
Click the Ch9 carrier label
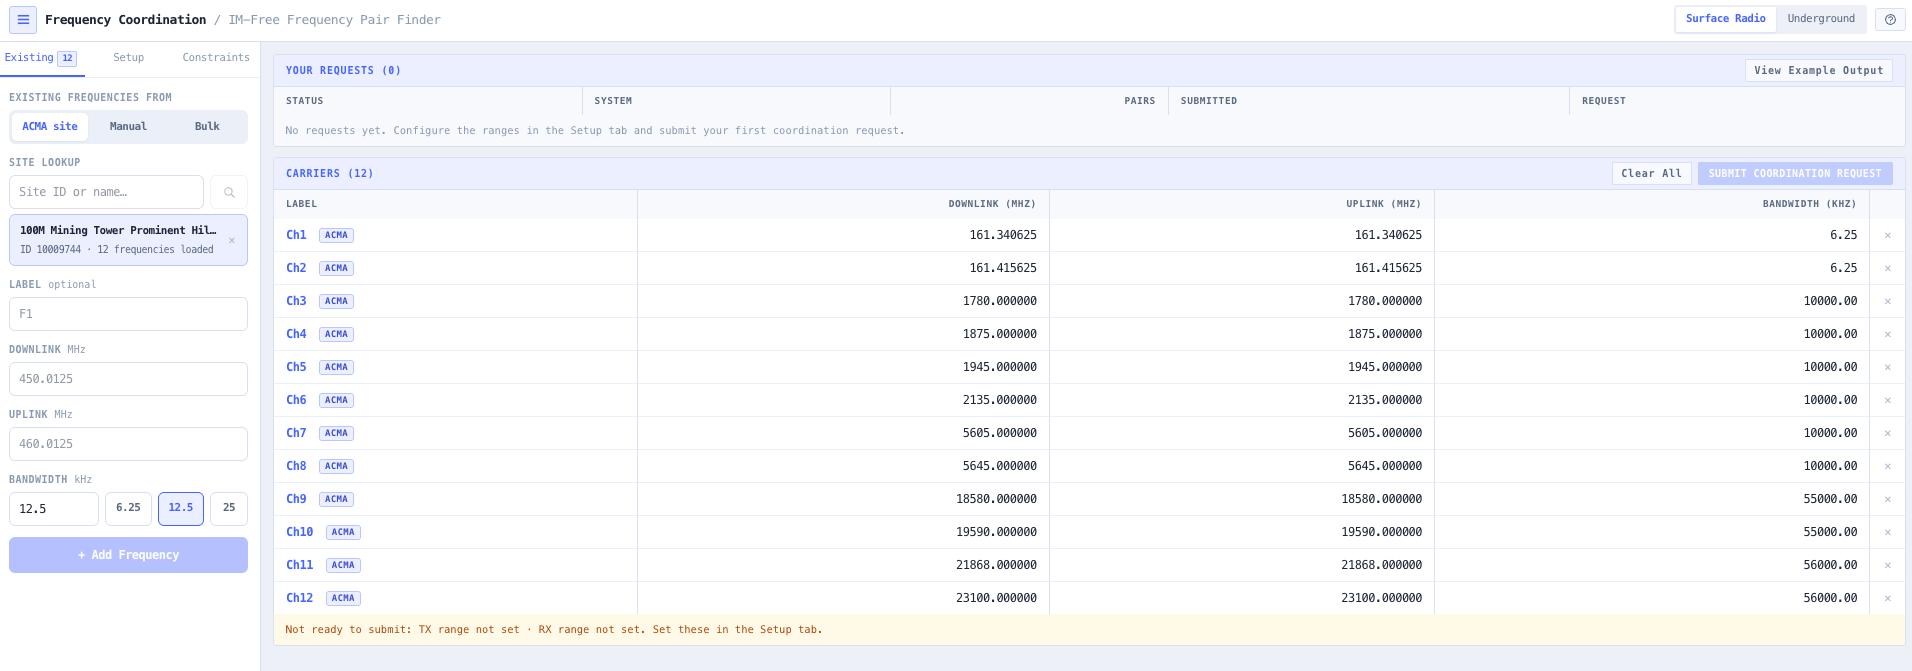click(x=296, y=499)
